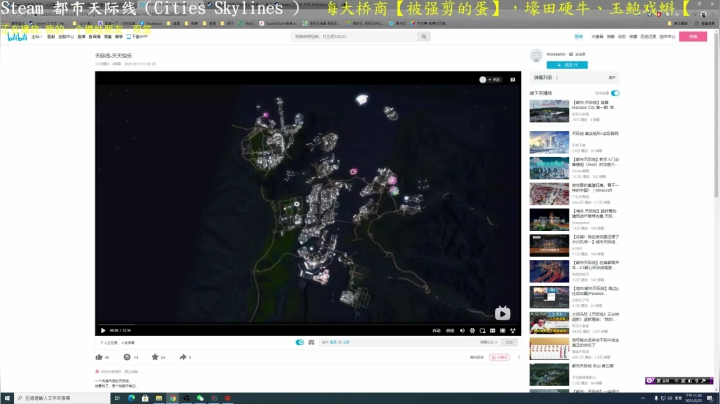Image resolution: width=720 pixels, height=404 pixels.
Task: Open Download APP link in navbar
Action: pos(137,37)
